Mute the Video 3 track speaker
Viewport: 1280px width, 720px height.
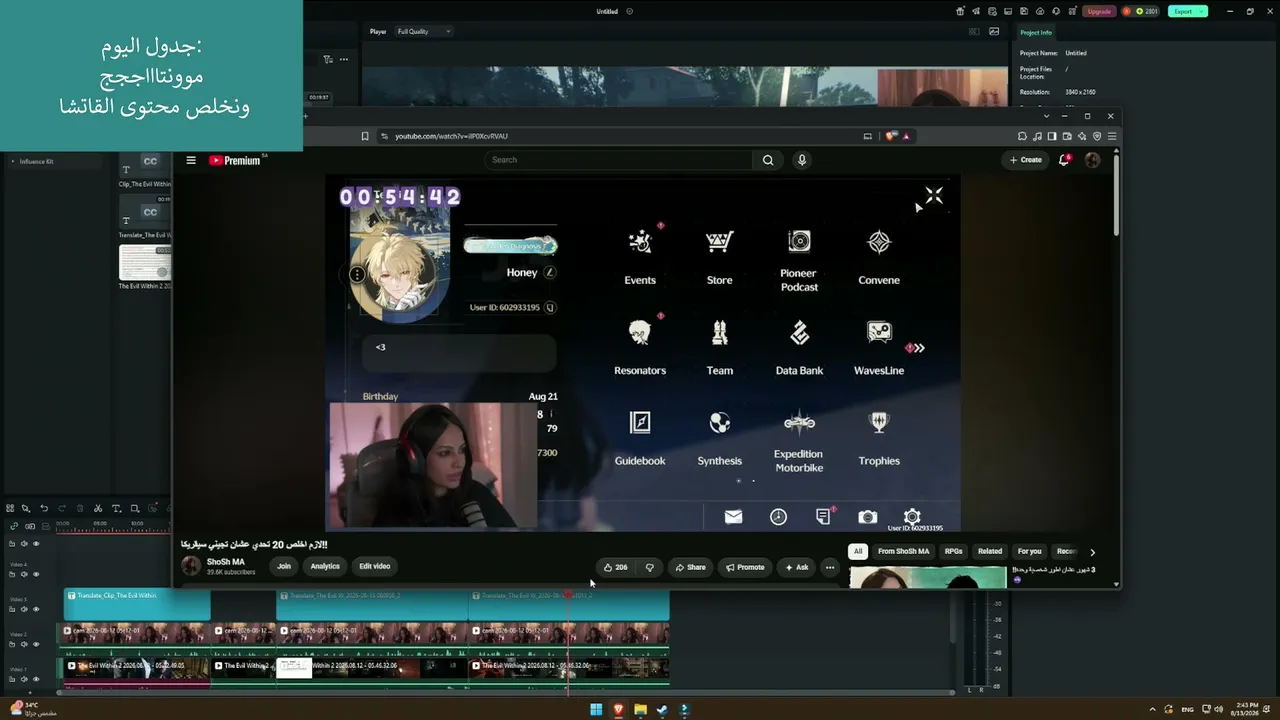(x=24, y=609)
